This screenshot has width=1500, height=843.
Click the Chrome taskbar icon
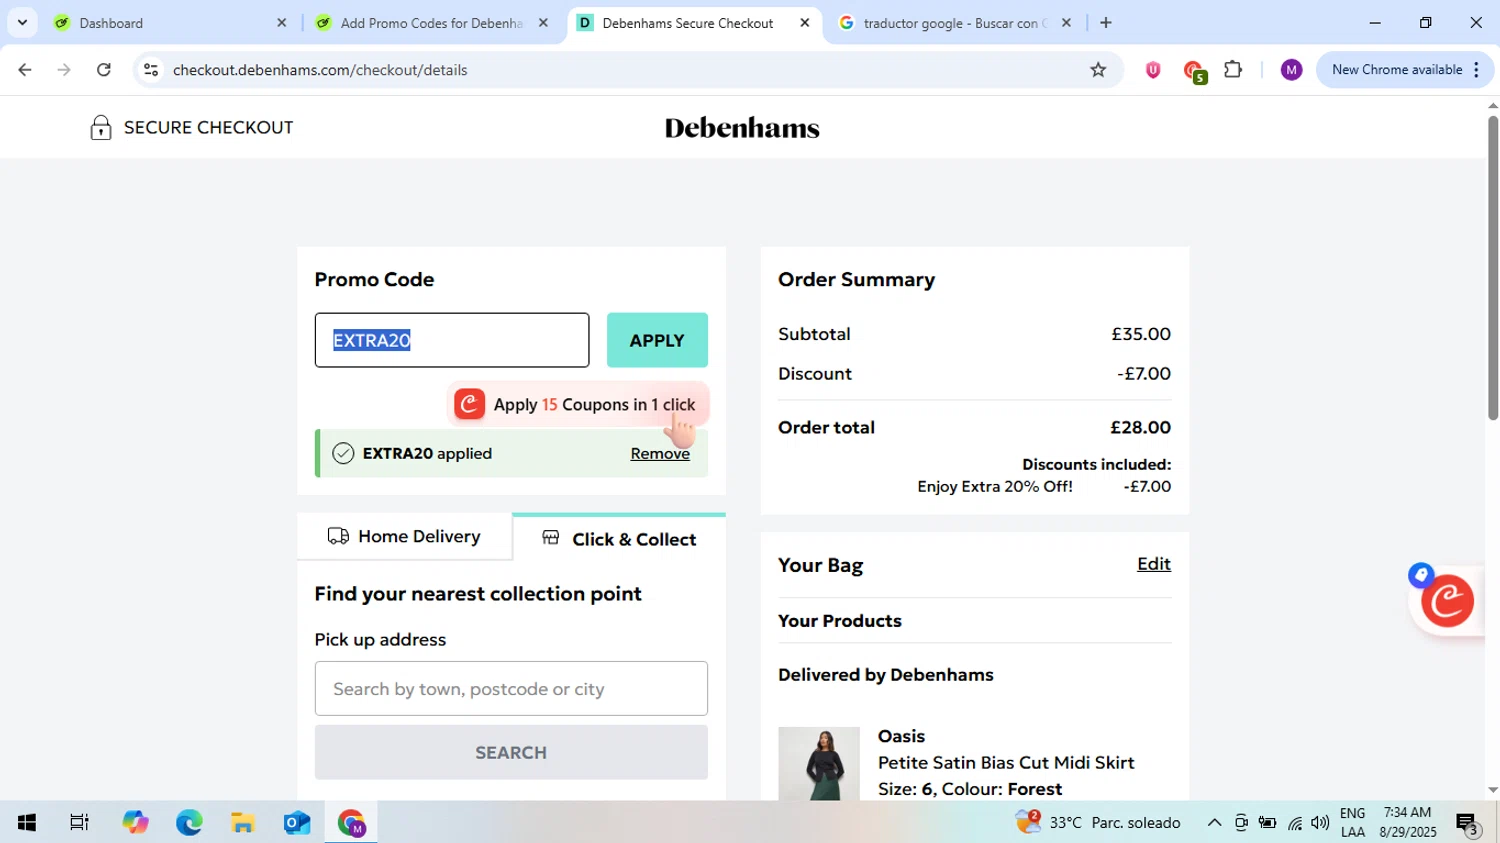351,823
